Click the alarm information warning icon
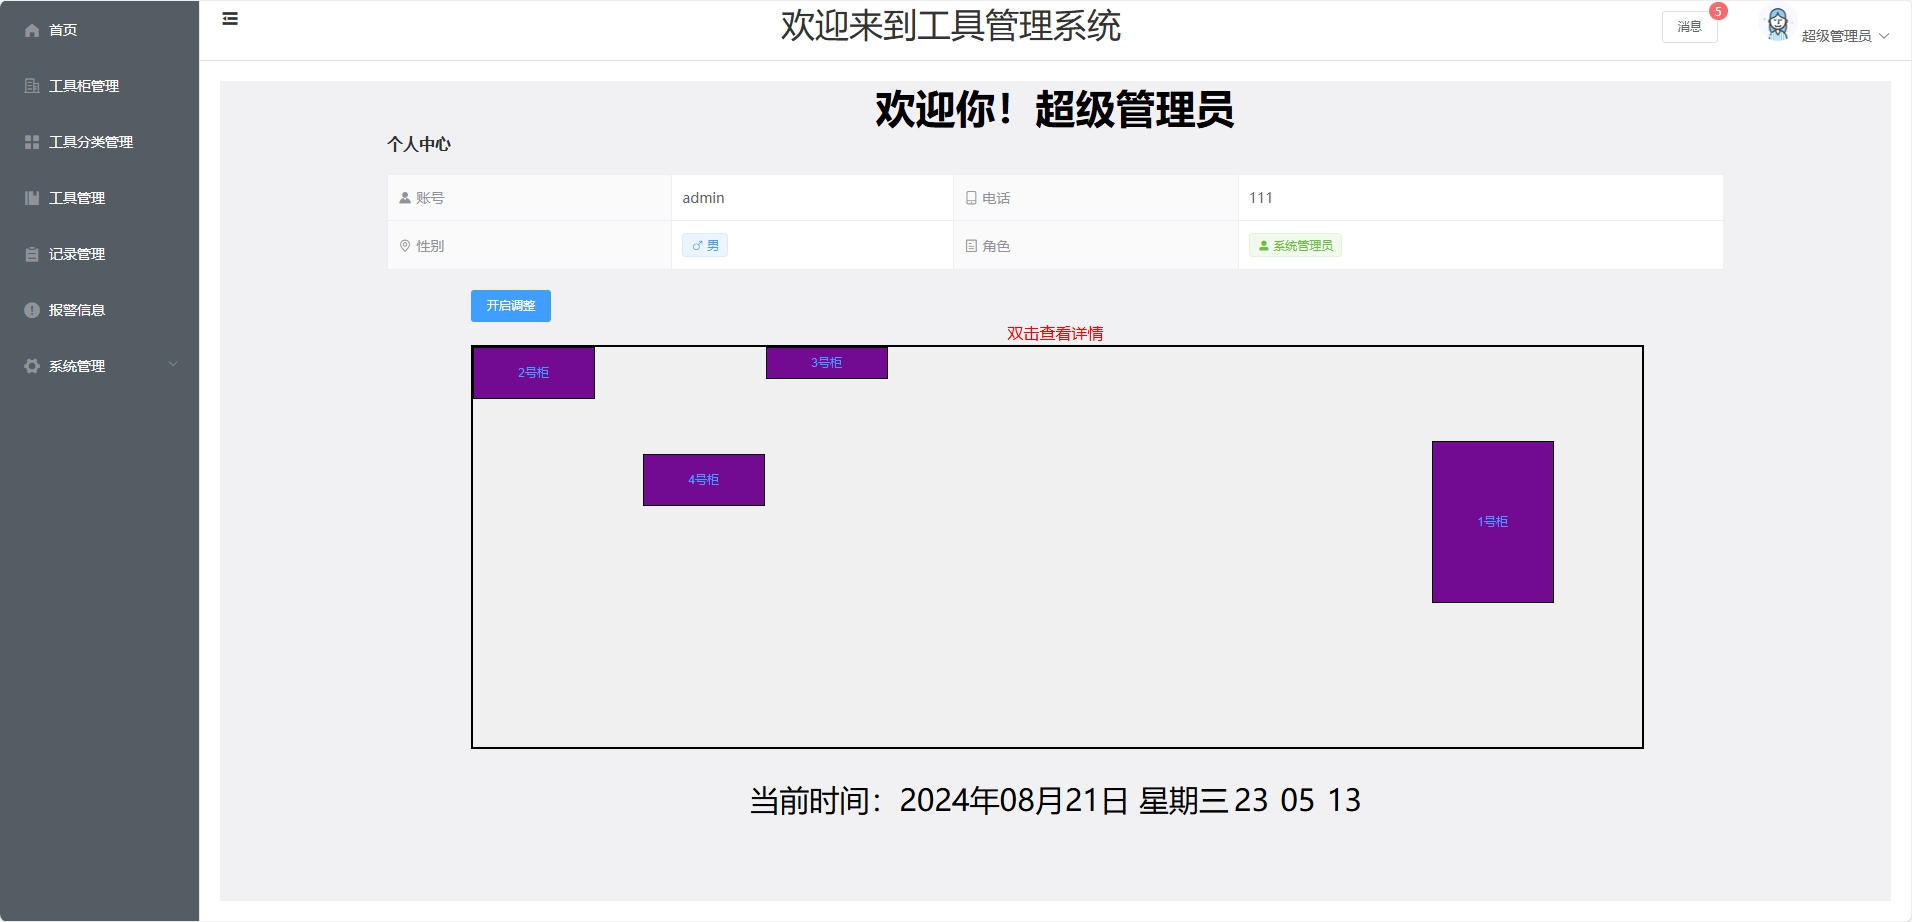 (32, 310)
